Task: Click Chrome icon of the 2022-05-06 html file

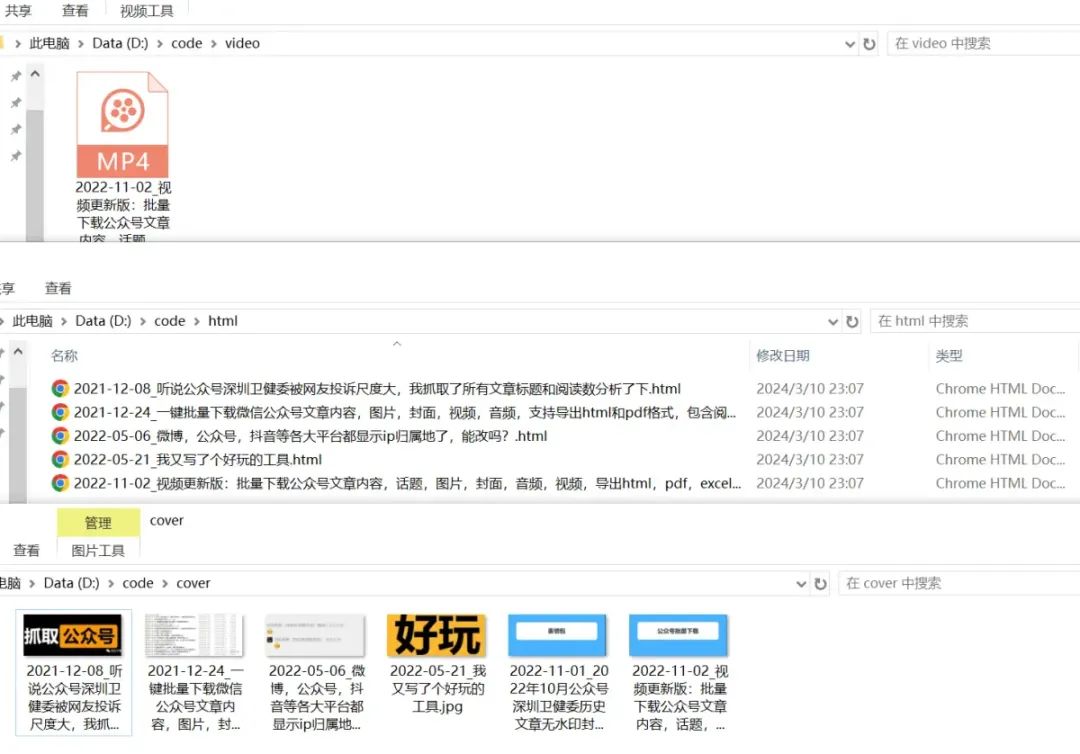Action: pos(60,436)
